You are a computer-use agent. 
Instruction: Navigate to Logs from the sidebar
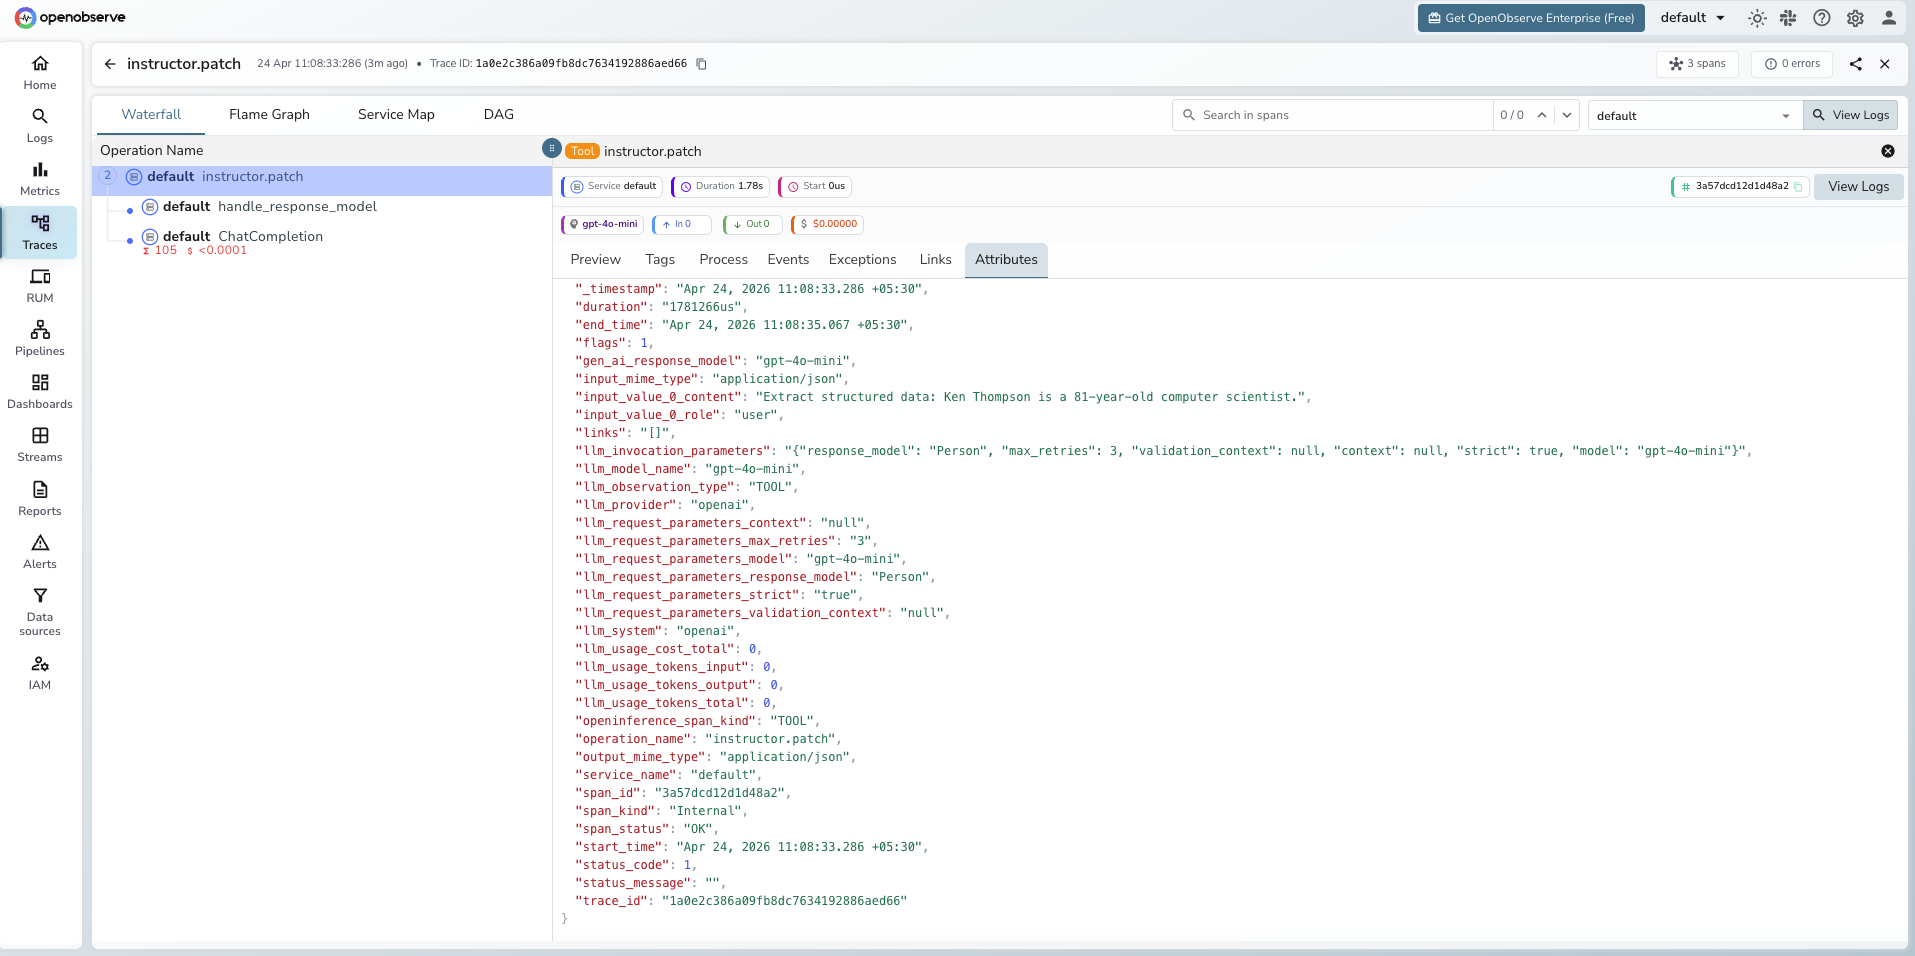pyautogui.click(x=39, y=126)
